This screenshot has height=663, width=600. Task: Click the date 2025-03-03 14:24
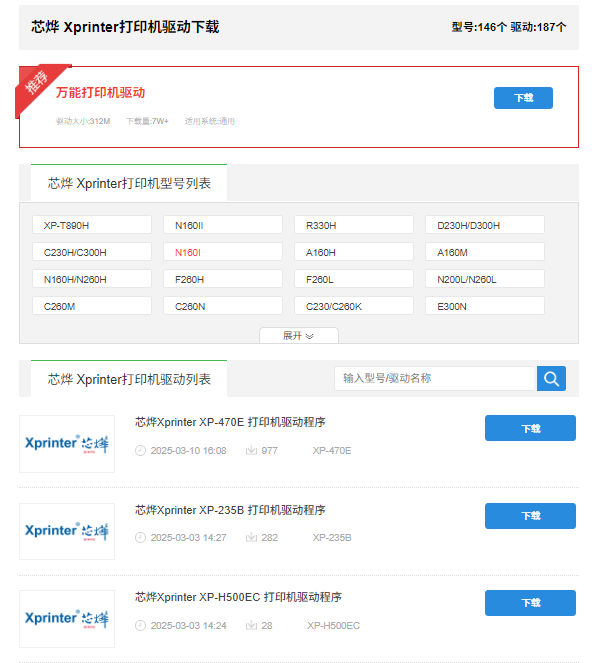pos(189,626)
